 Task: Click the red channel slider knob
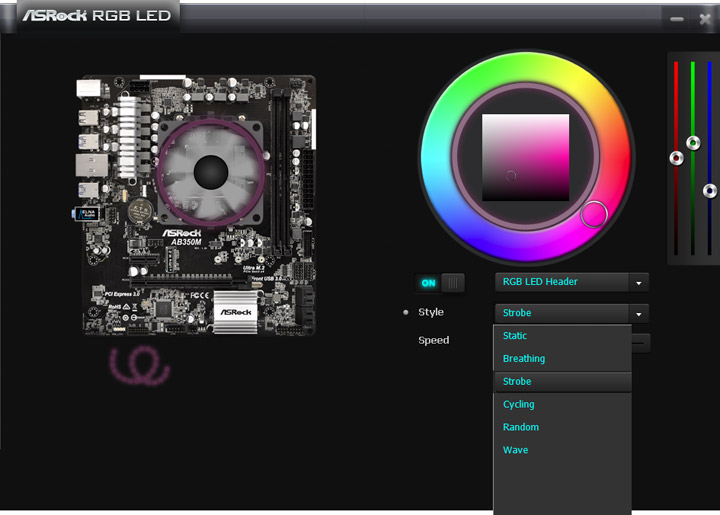(x=676, y=158)
